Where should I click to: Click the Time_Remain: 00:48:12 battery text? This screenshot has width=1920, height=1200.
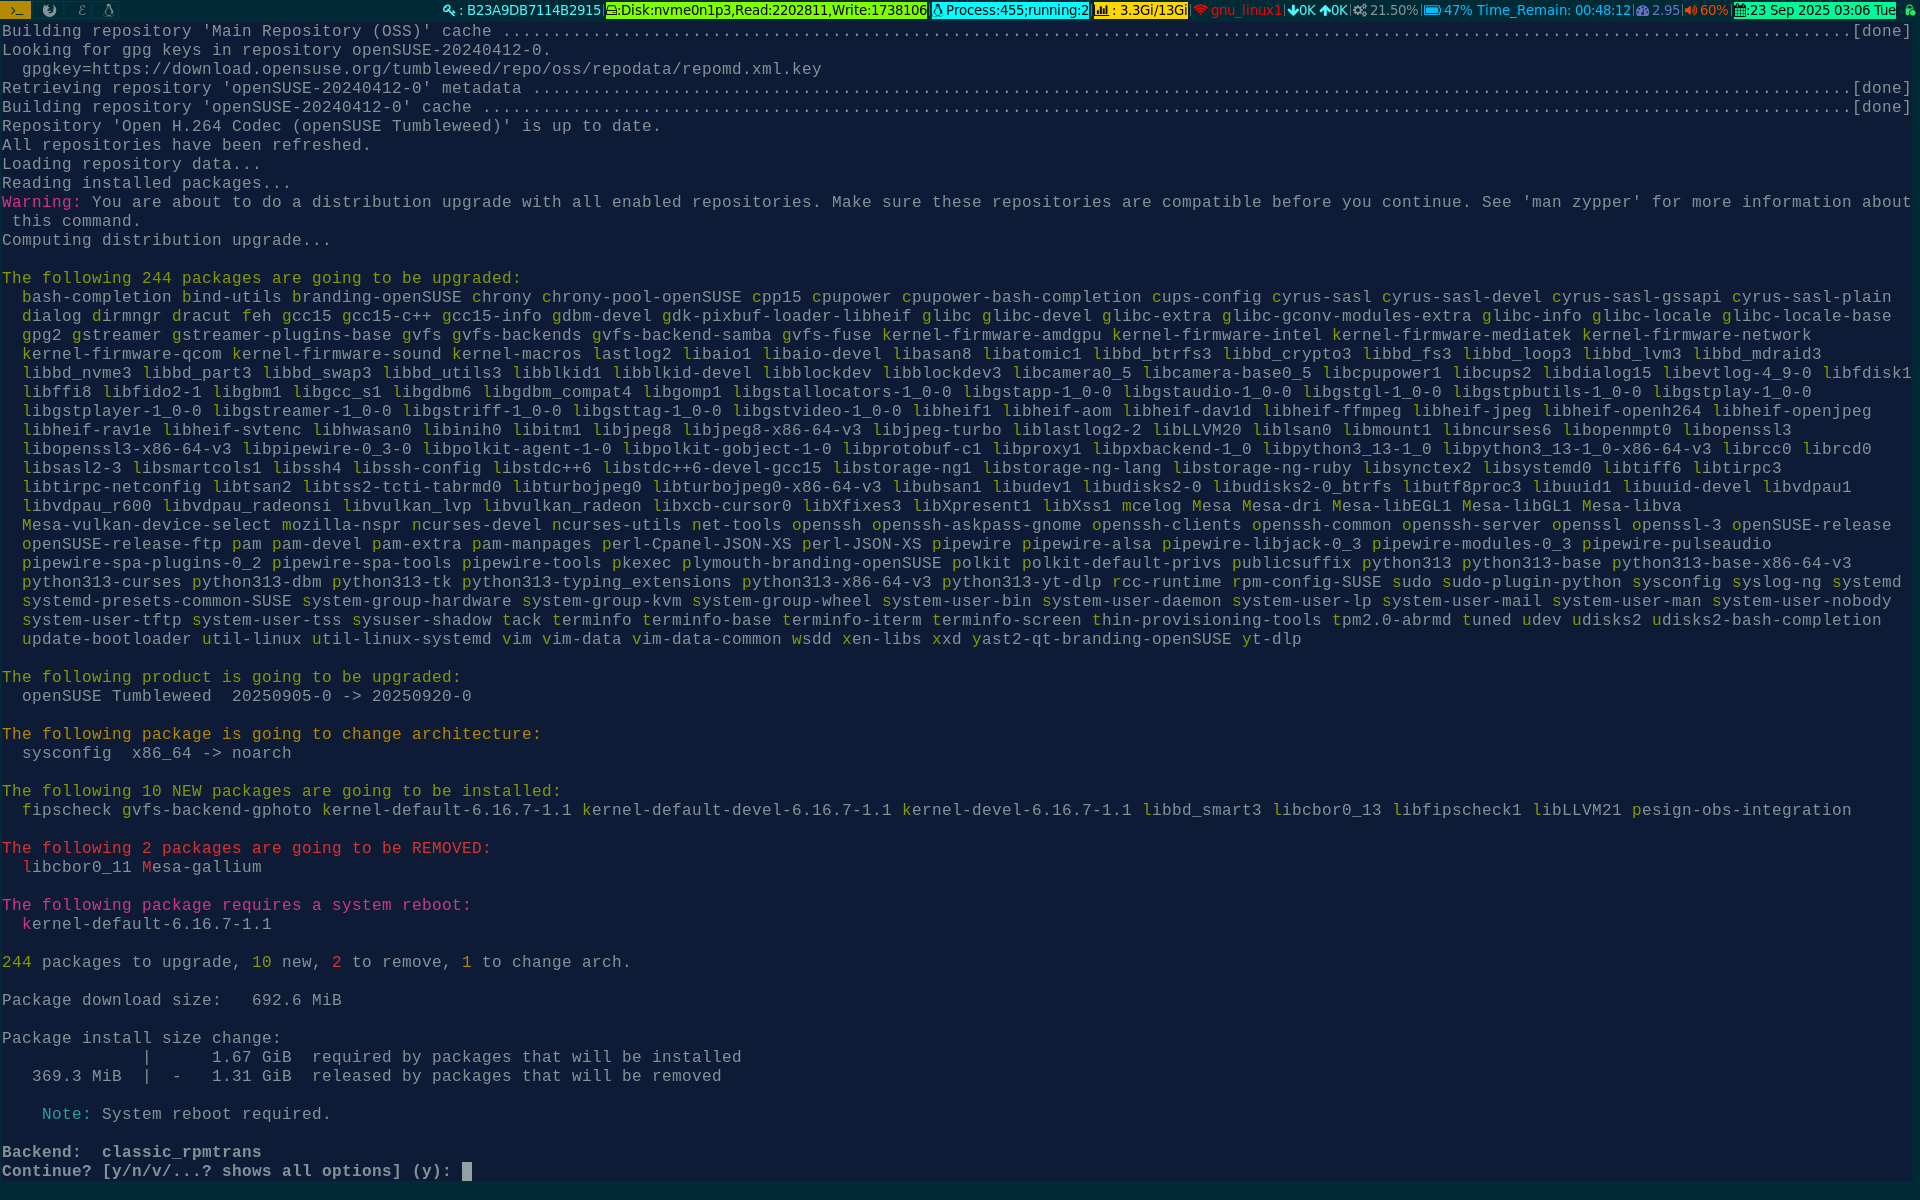point(1554,10)
